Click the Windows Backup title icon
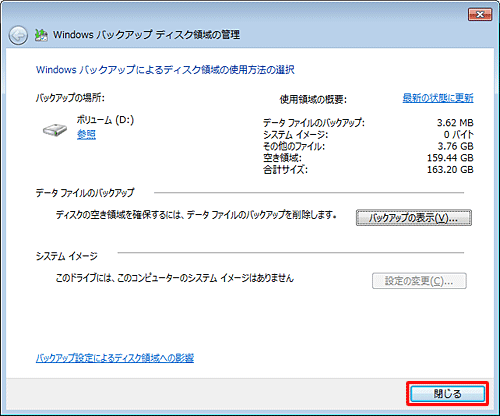The height and width of the screenshot is (416, 500). click(x=41, y=35)
